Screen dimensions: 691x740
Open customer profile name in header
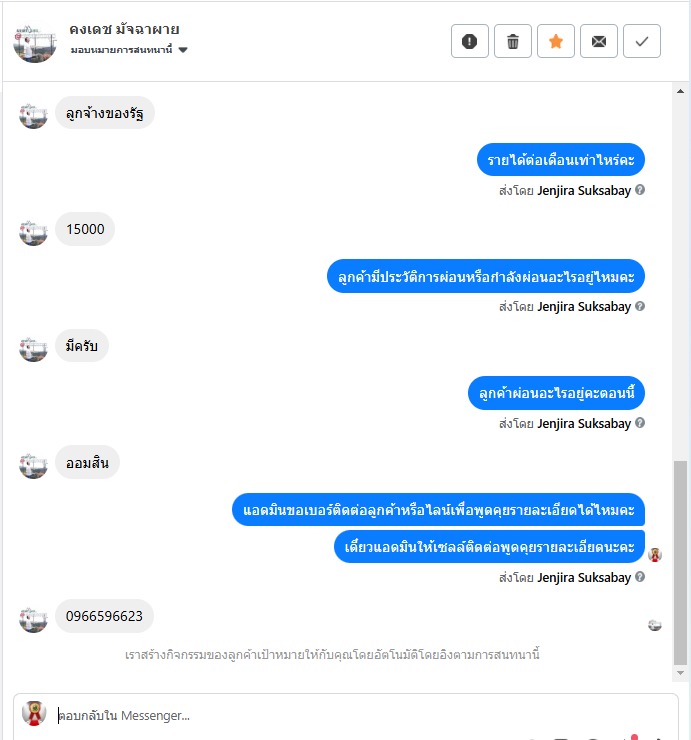point(124,29)
